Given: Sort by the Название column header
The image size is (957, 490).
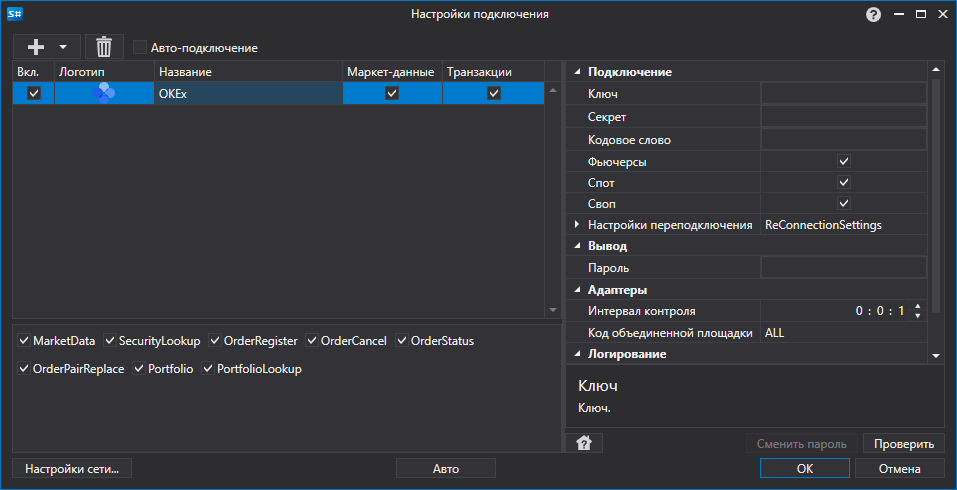Looking at the screenshot, I should point(248,72).
